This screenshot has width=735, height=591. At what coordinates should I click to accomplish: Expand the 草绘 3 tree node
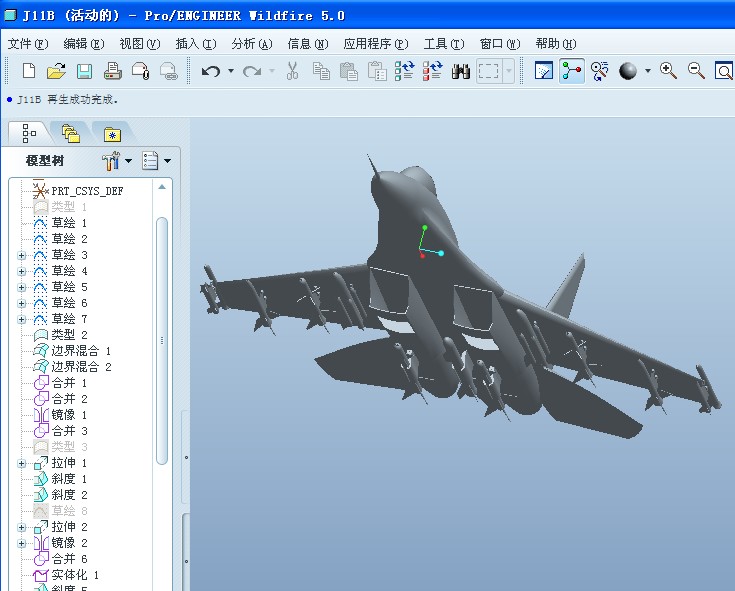click(21, 255)
